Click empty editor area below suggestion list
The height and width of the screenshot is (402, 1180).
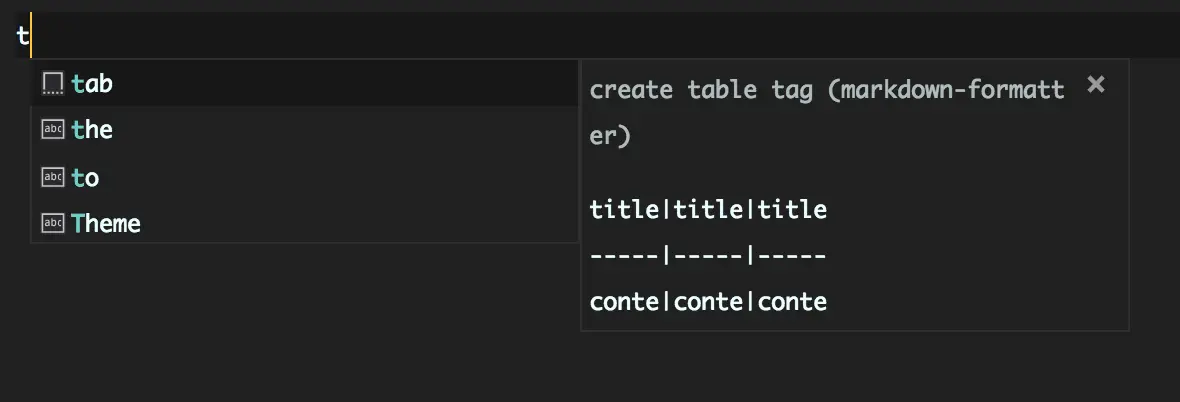pyautogui.click(x=300, y=320)
